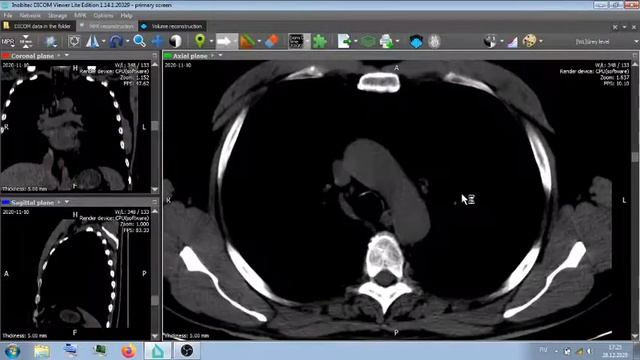Select the blue pan cross tool
The width and height of the screenshot is (640, 360).
coord(158,41)
